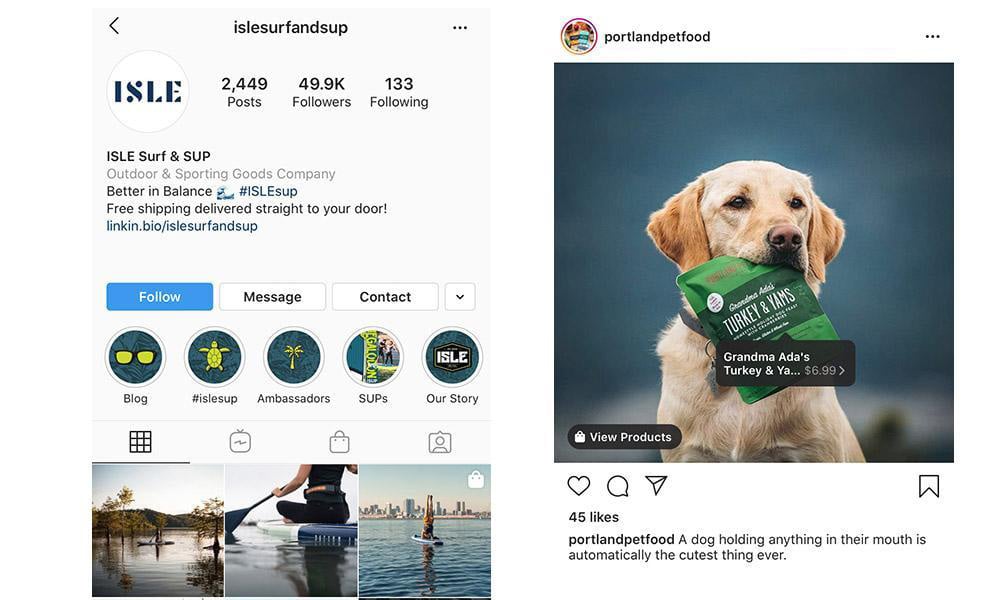Open the #islesup story highlight
The image size is (1000, 600).
(214, 356)
